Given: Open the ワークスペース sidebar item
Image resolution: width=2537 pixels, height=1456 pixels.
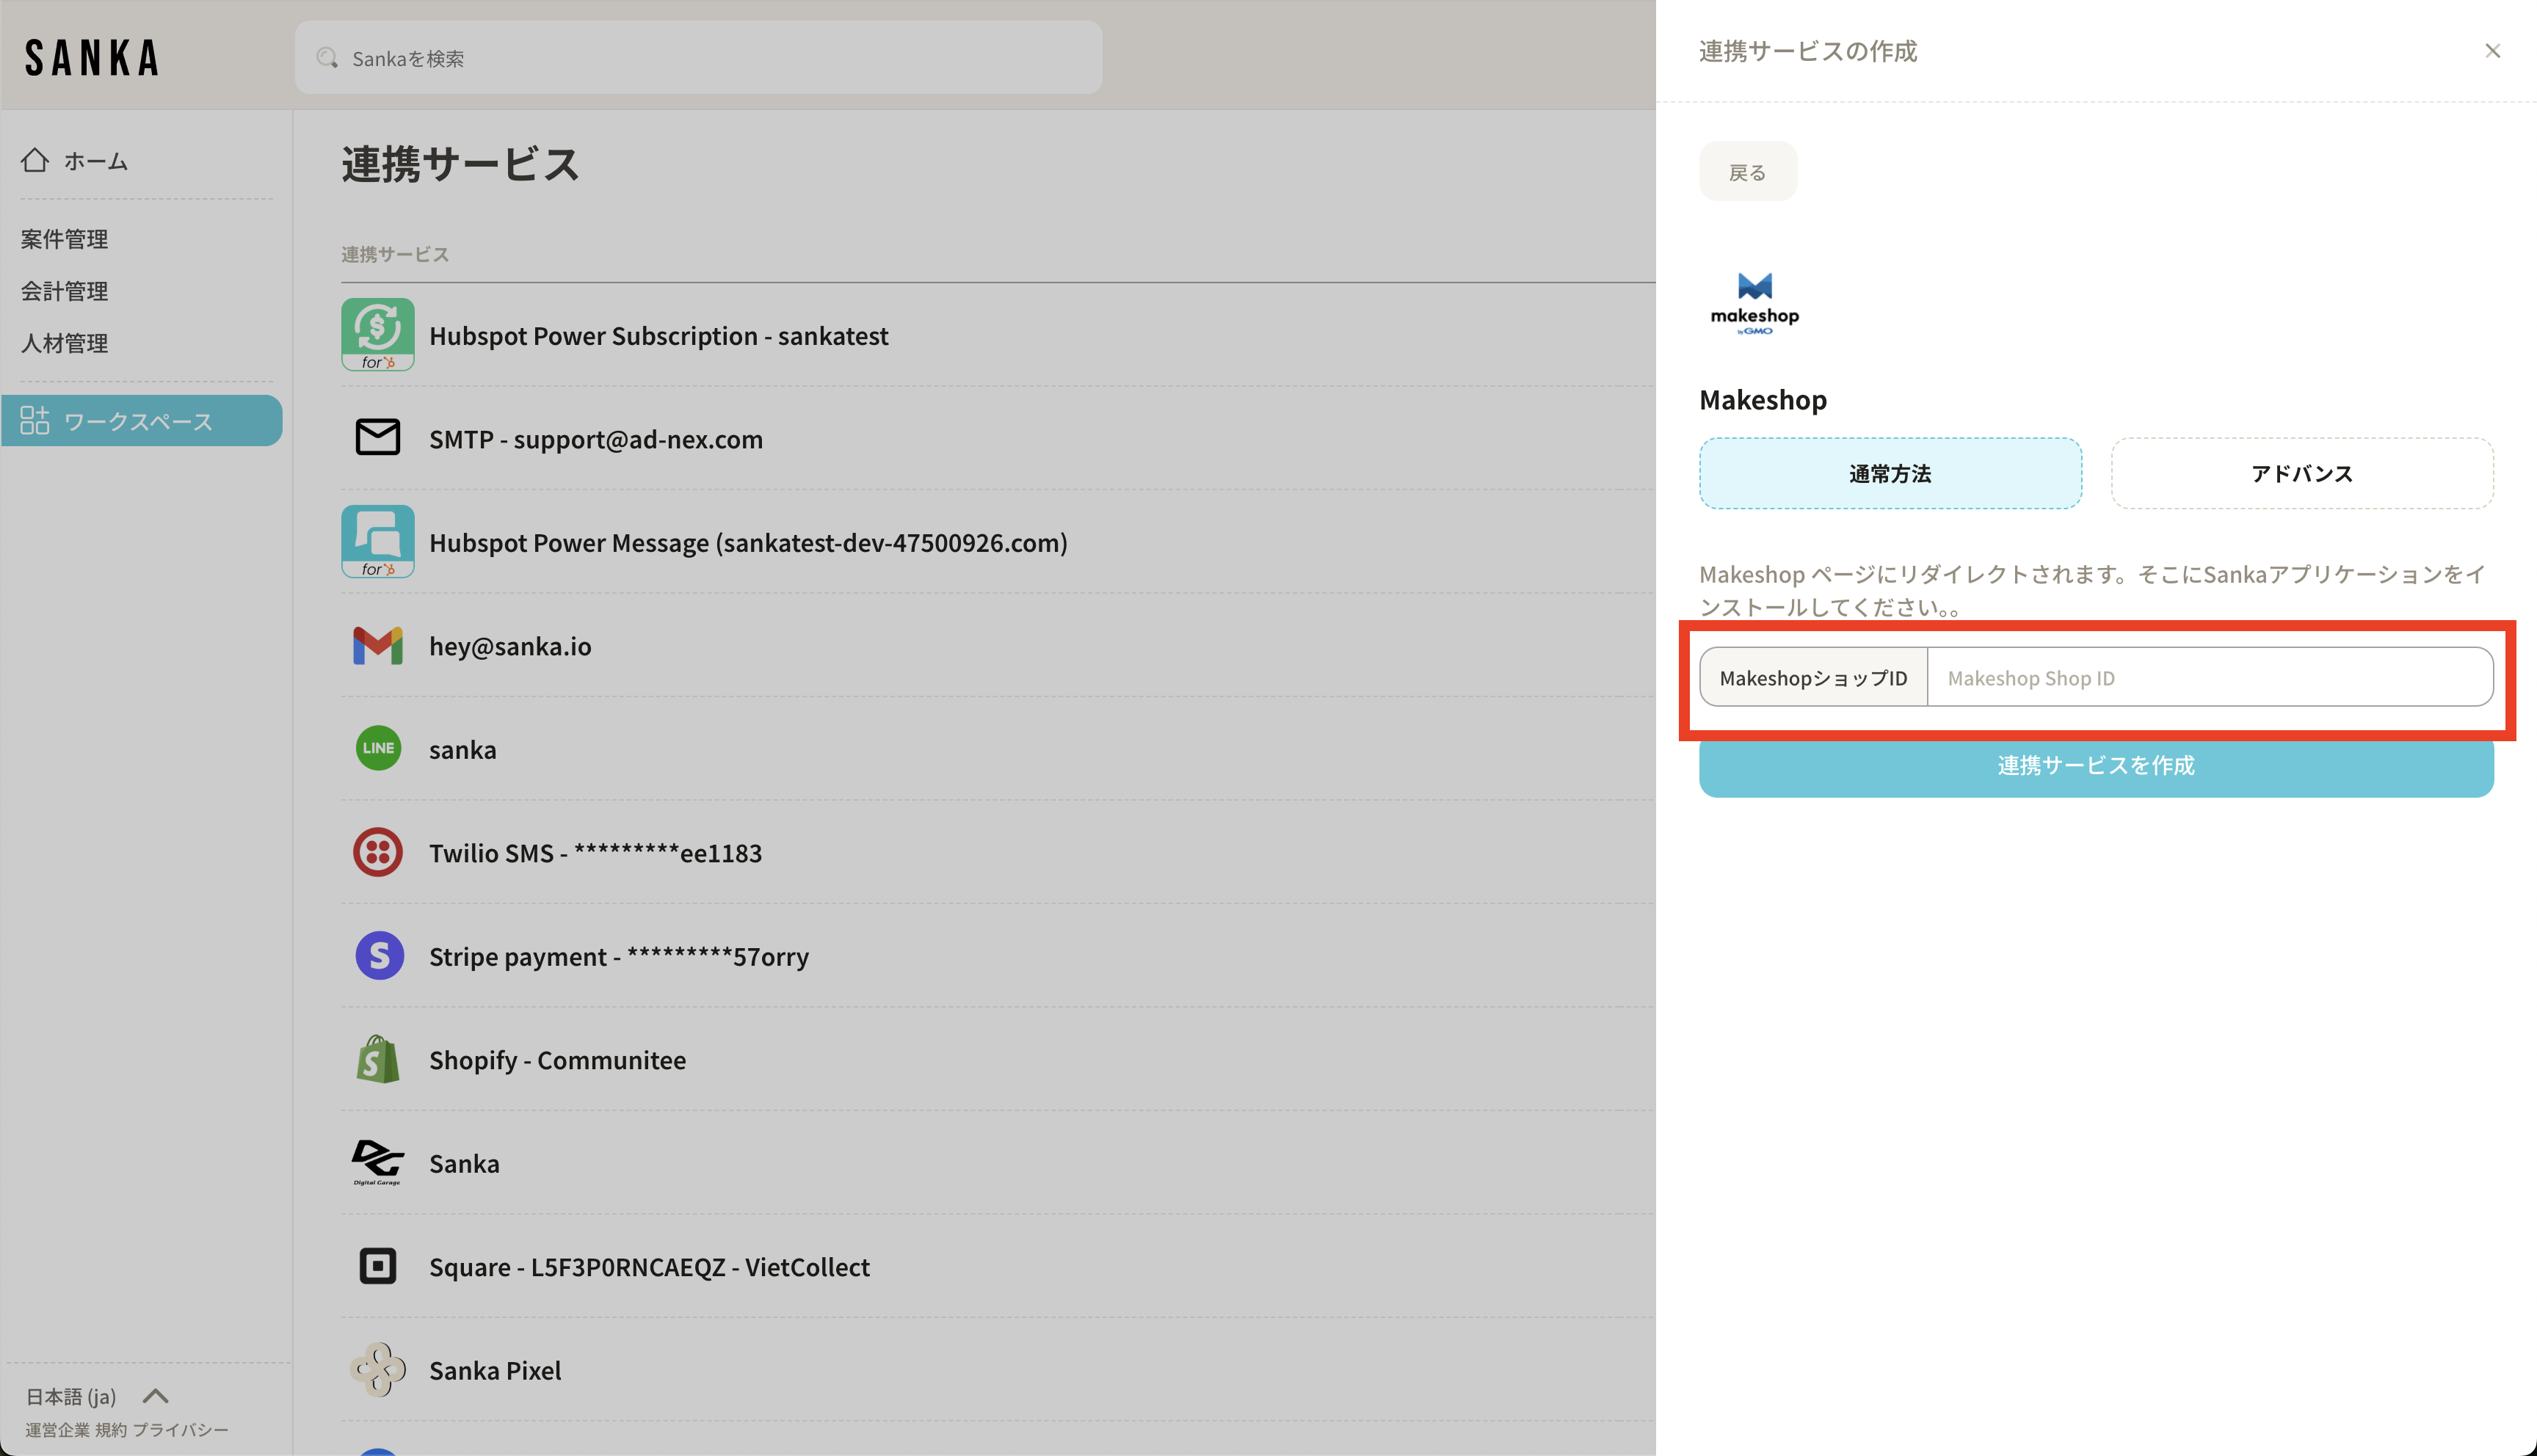Looking at the screenshot, I should [140, 421].
